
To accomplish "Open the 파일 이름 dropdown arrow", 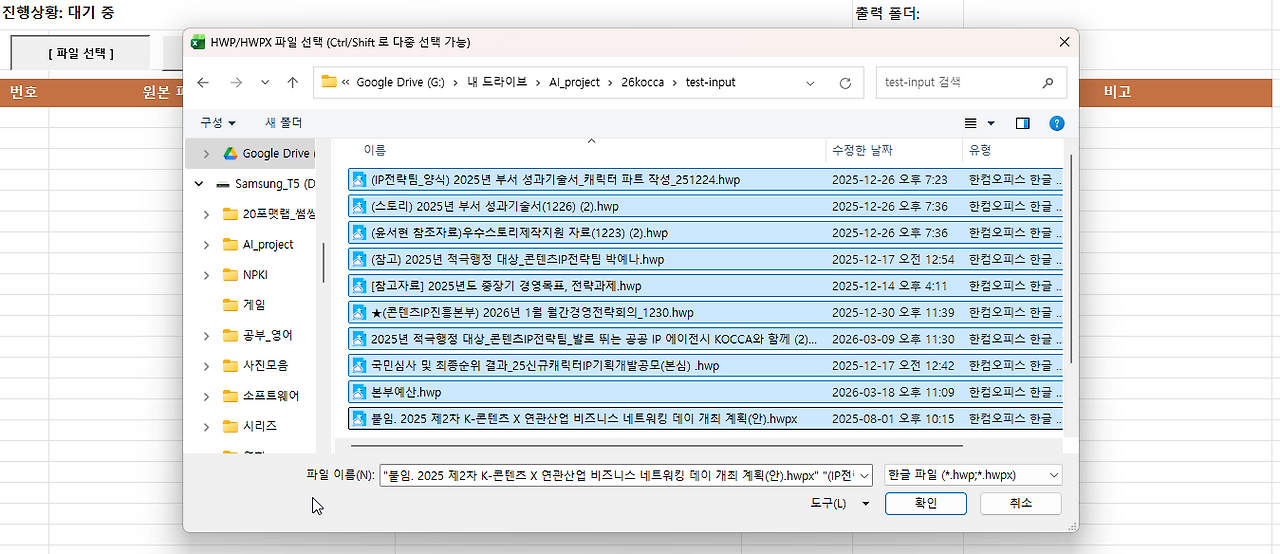I will click(865, 475).
